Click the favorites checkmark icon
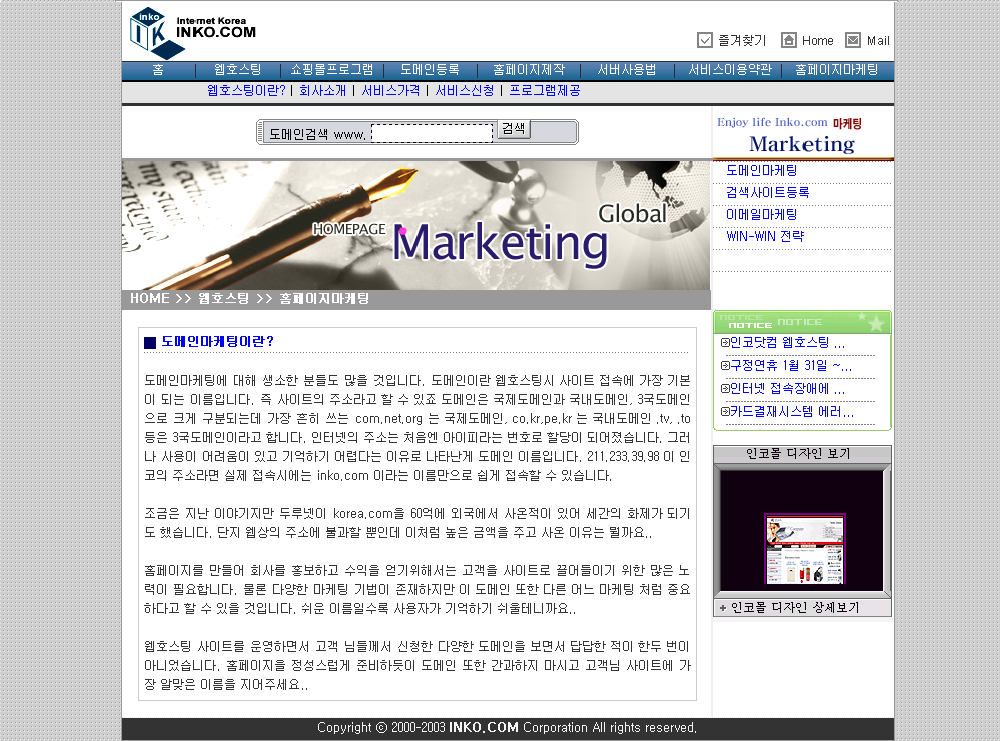Viewport: 1000px width, 741px height. click(705, 40)
